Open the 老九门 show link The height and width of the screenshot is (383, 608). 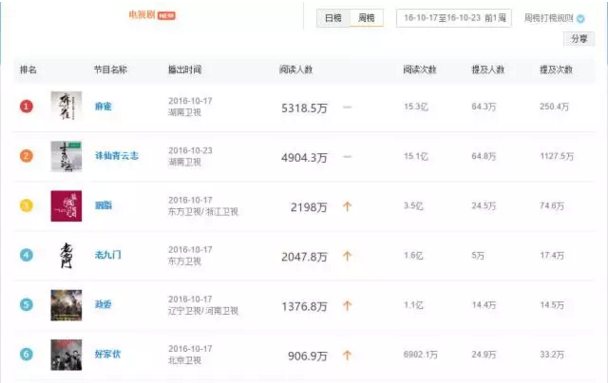(x=108, y=255)
